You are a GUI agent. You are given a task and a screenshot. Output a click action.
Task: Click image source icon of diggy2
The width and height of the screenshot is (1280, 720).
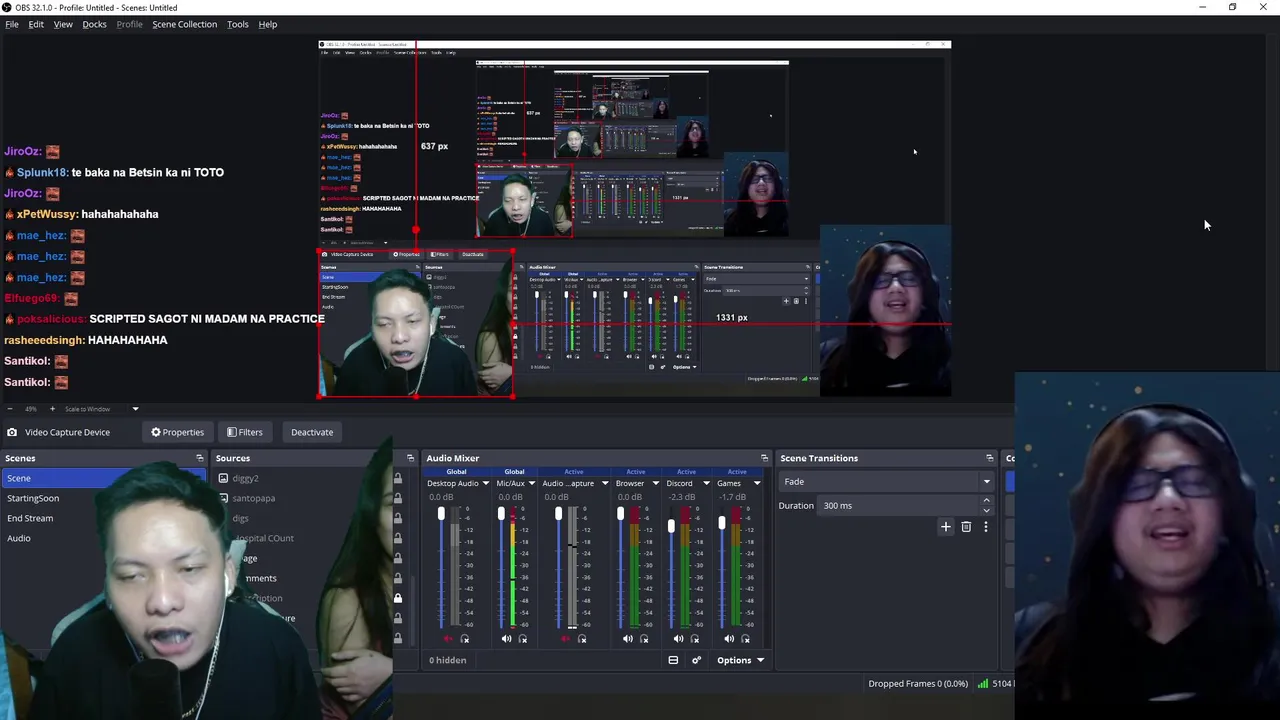[223, 478]
